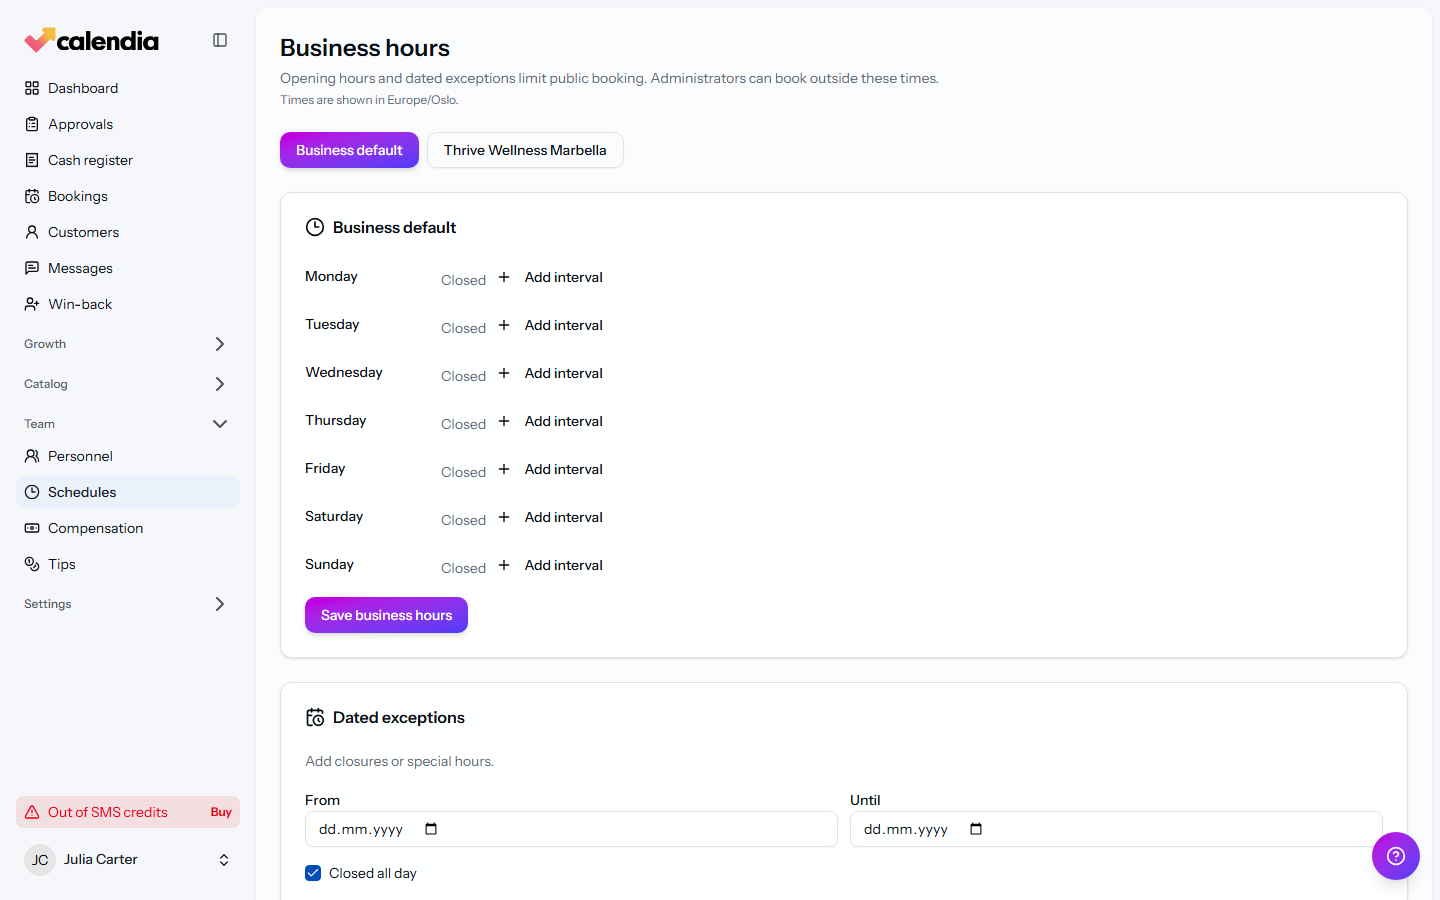Open Win-back page
The image size is (1440, 900).
point(128,304)
